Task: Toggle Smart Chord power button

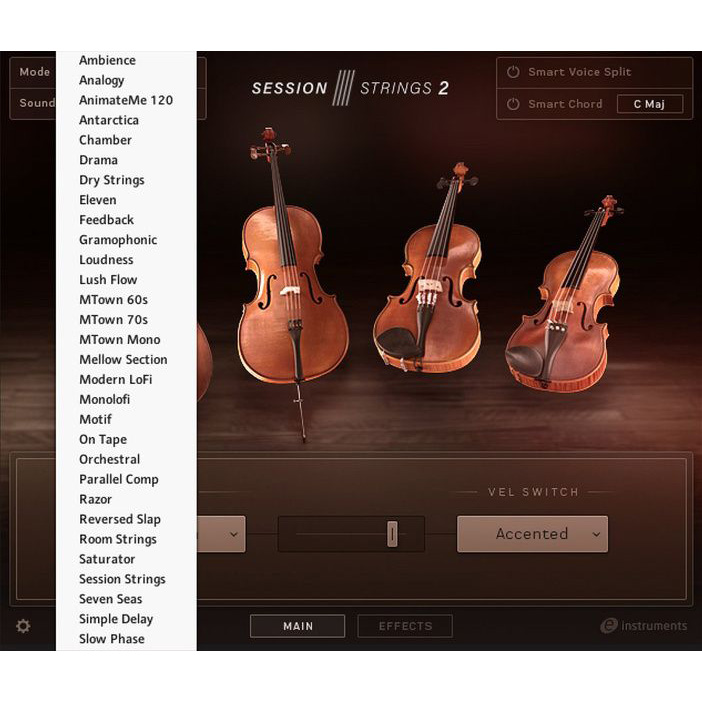Action: point(513,104)
